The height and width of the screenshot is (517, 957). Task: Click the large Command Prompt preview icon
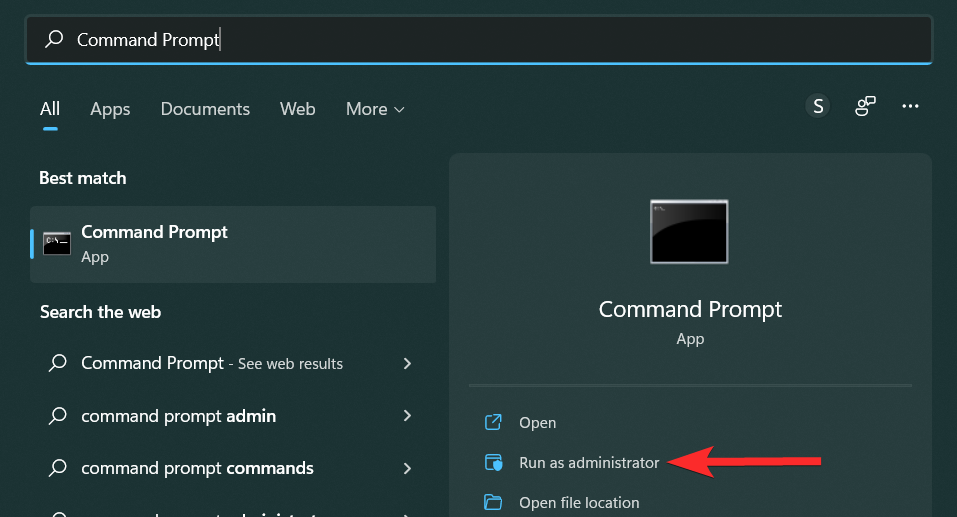[689, 231]
